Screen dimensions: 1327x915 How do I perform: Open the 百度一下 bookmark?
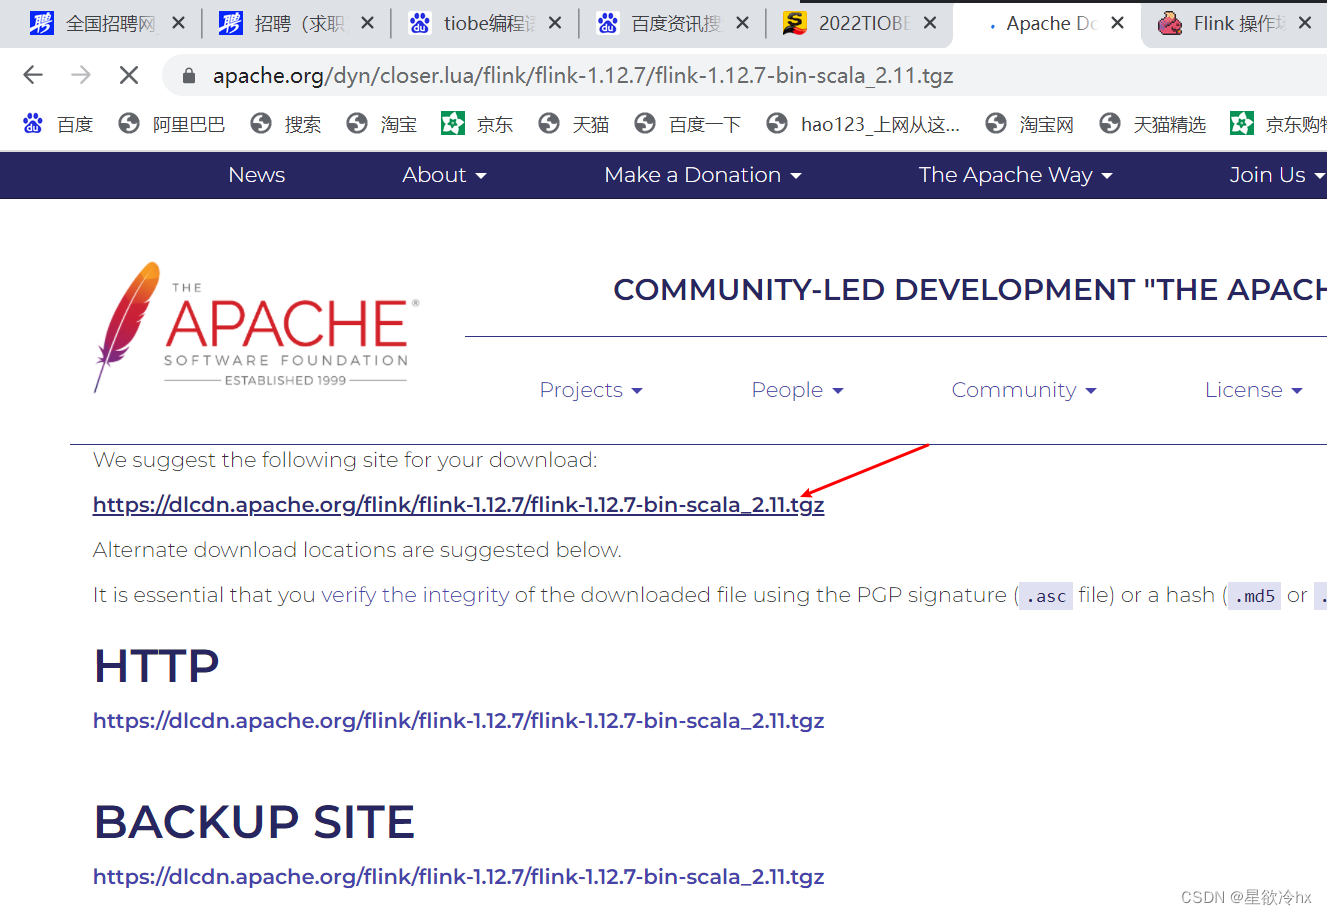(x=688, y=124)
